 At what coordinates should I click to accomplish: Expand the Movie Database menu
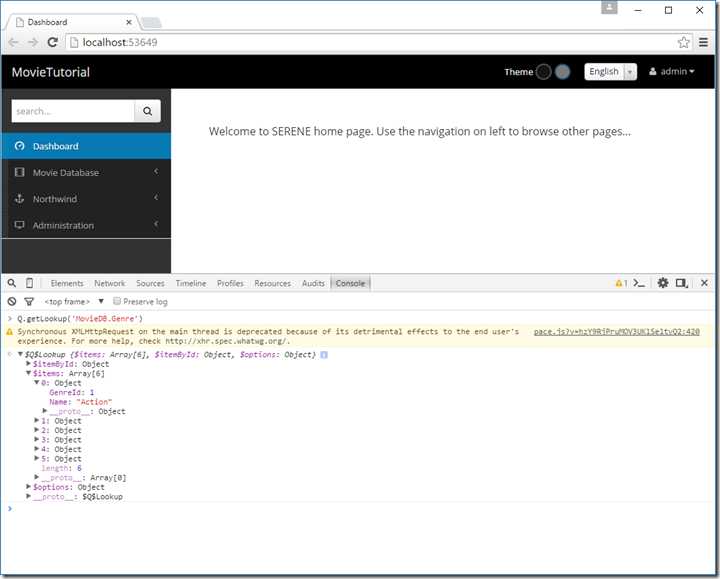click(86, 173)
